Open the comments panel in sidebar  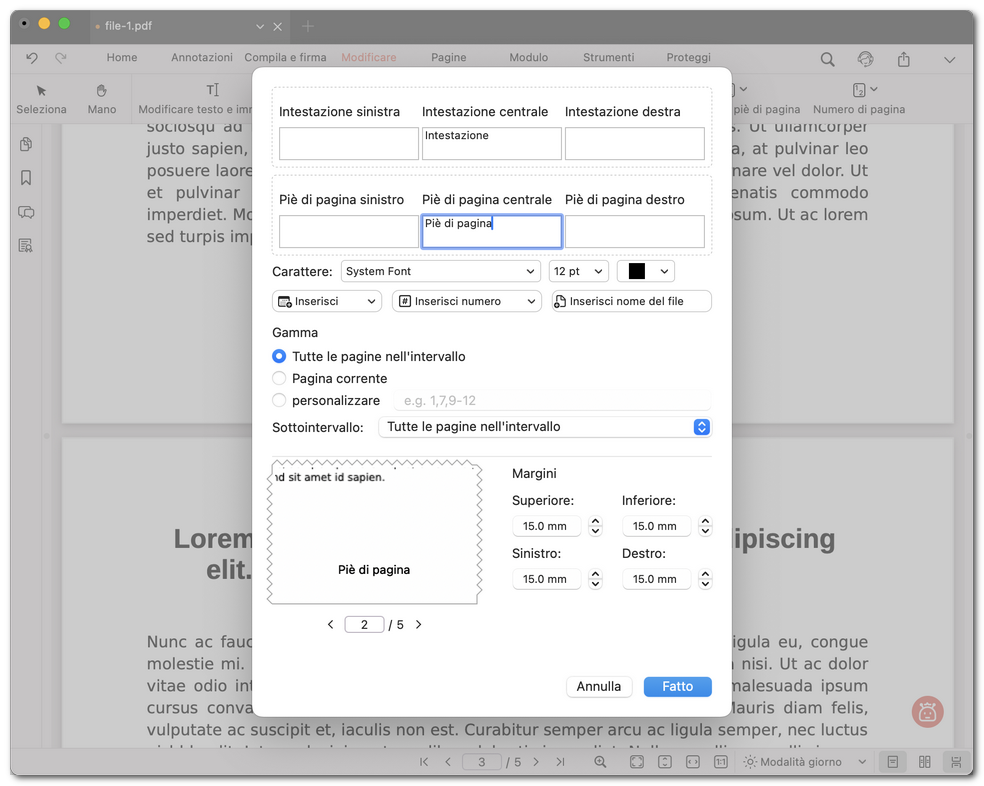point(26,212)
